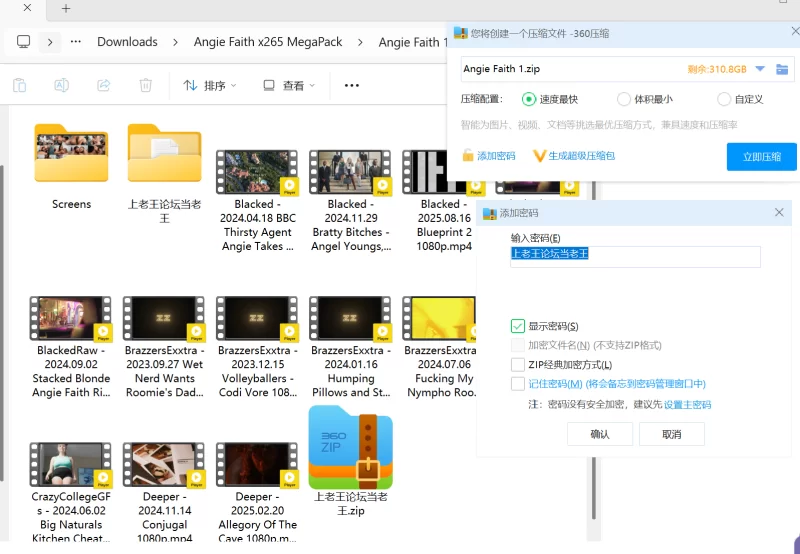The width and height of the screenshot is (800, 554).
Task: Click Downloads in the address breadcrumb
Action: [x=127, y=42]
